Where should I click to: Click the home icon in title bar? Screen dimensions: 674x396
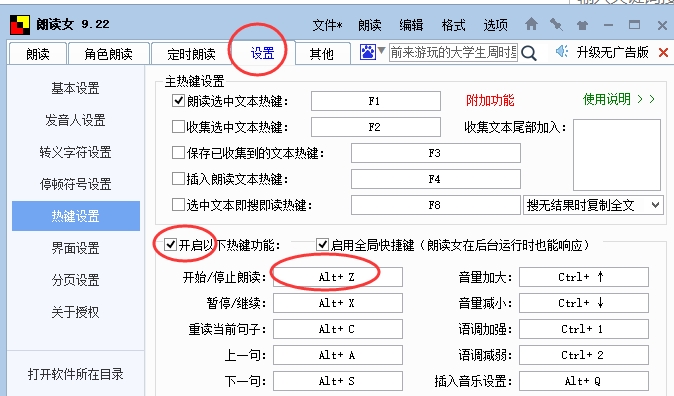tap(531, 24)
